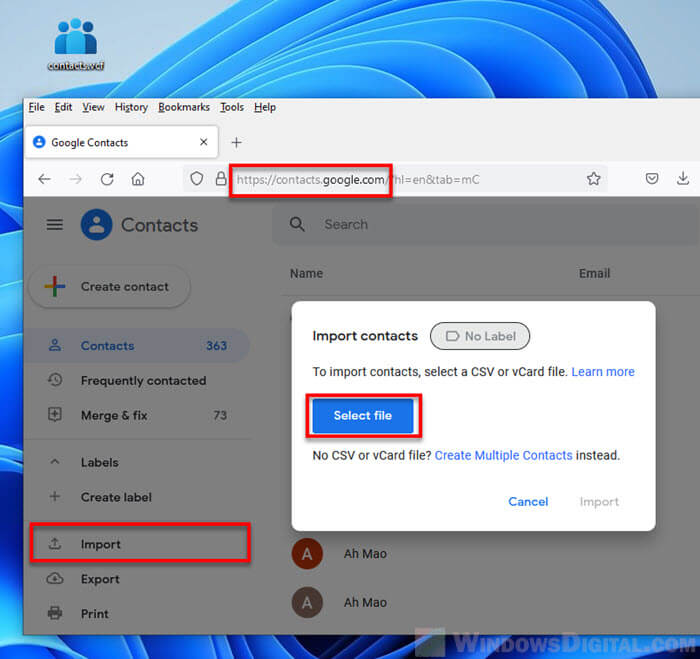Open the File menu

pyautogui.click(x=36, y=107)
